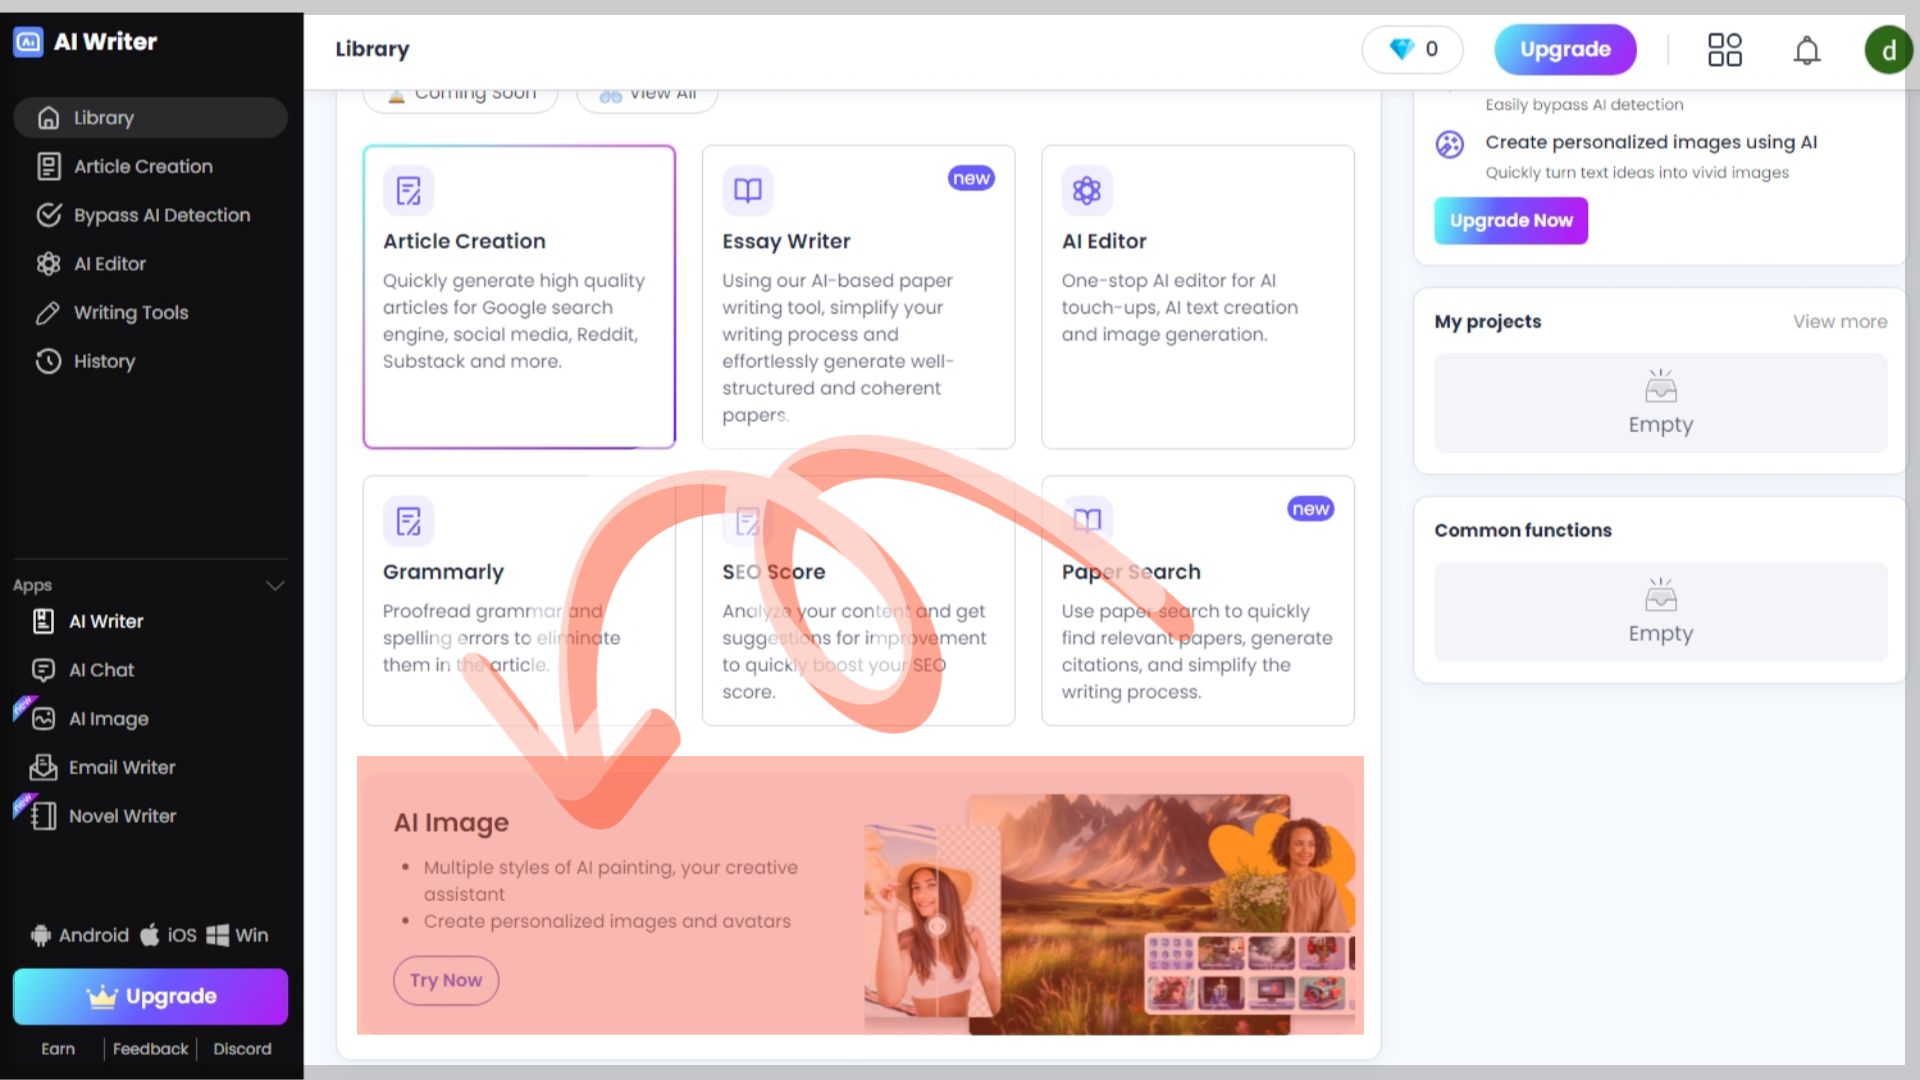
Task: Open Article Creation menu item
Action: pyautogui.click(x=143, y=167)
